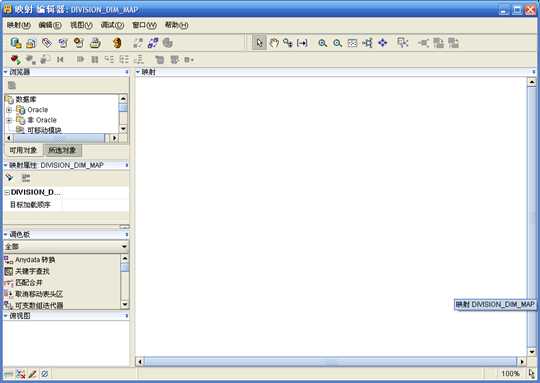Select the hand pan tool
Viewport: 540px width, 383px height.
coord(274,43)
